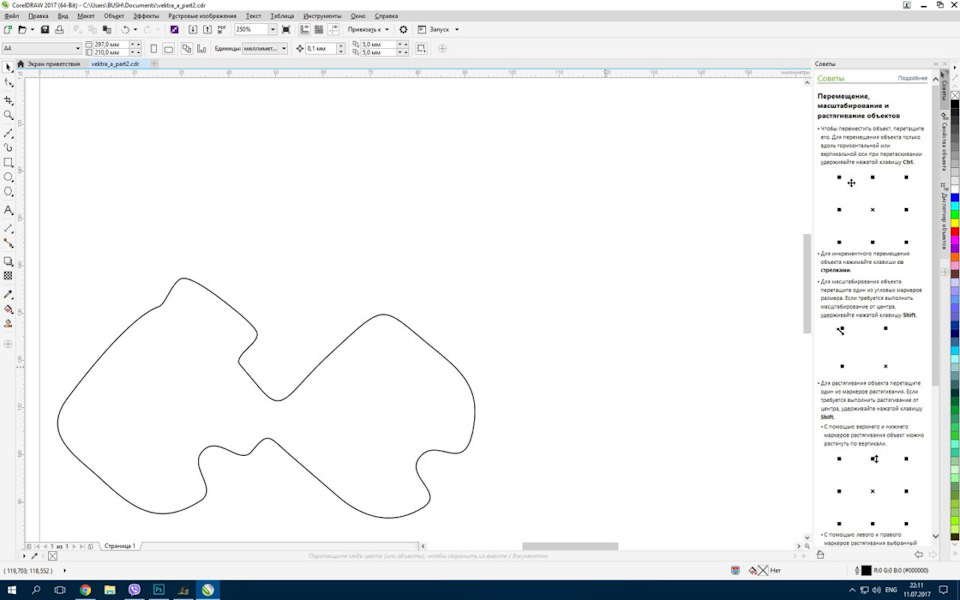The width and height of the screenshot is (960, 600).
Task: Open the Options gear icon
Action: point(403,29)
